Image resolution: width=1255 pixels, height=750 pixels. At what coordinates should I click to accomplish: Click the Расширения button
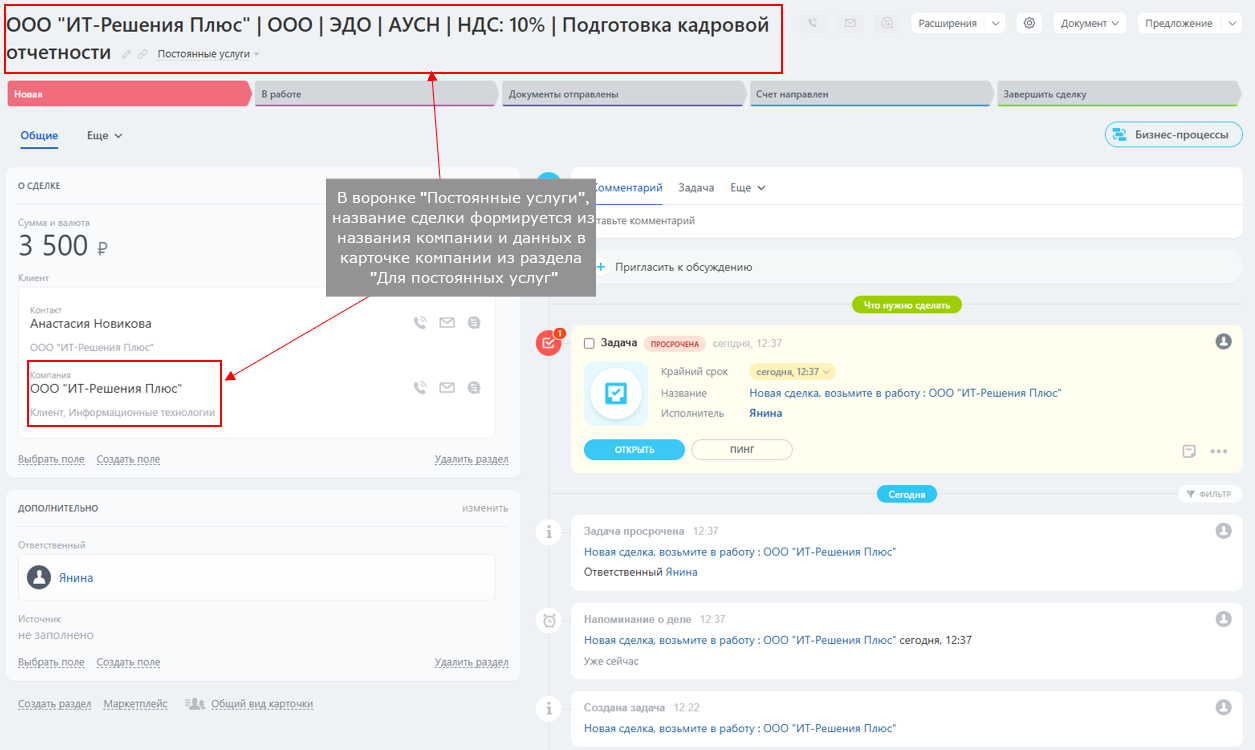point(947,23)
